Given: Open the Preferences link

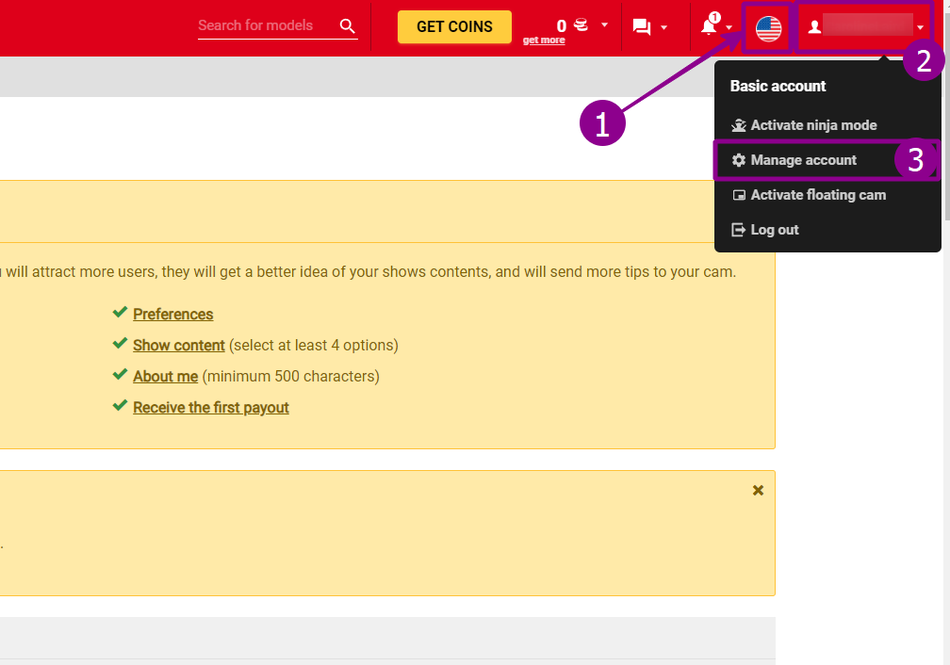Looking at the screenshot, I should [x=173, y=314].
